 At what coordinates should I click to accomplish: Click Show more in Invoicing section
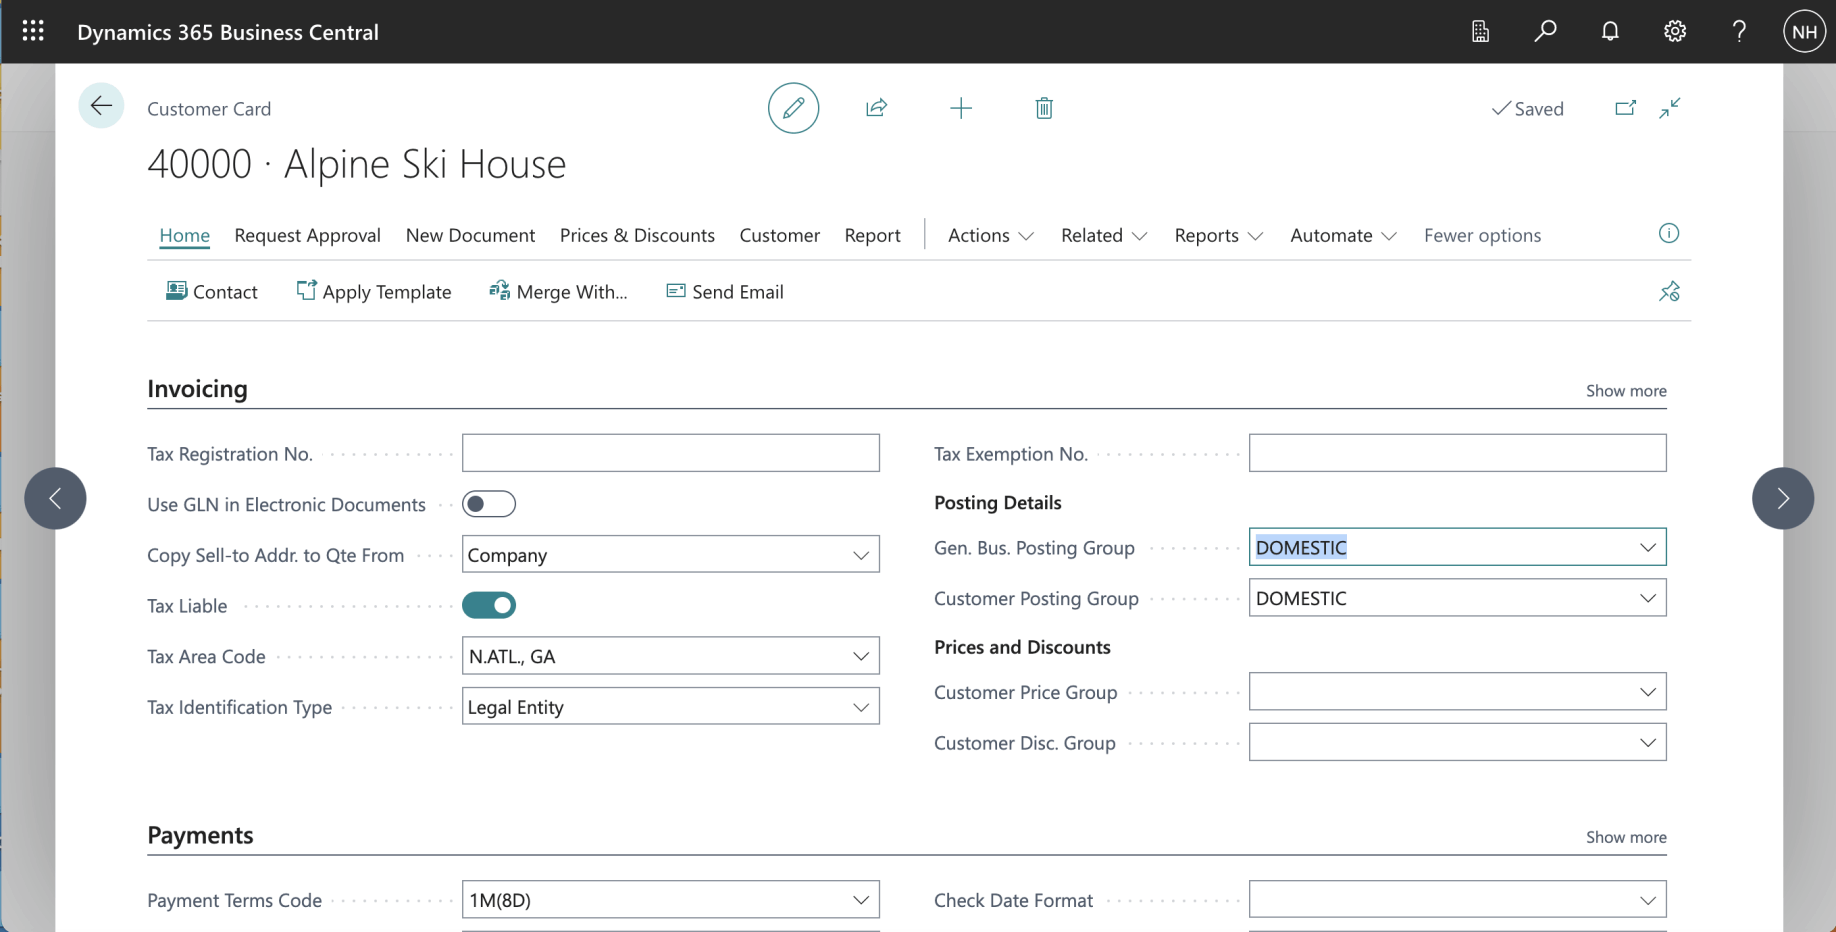click(1625, 391)
